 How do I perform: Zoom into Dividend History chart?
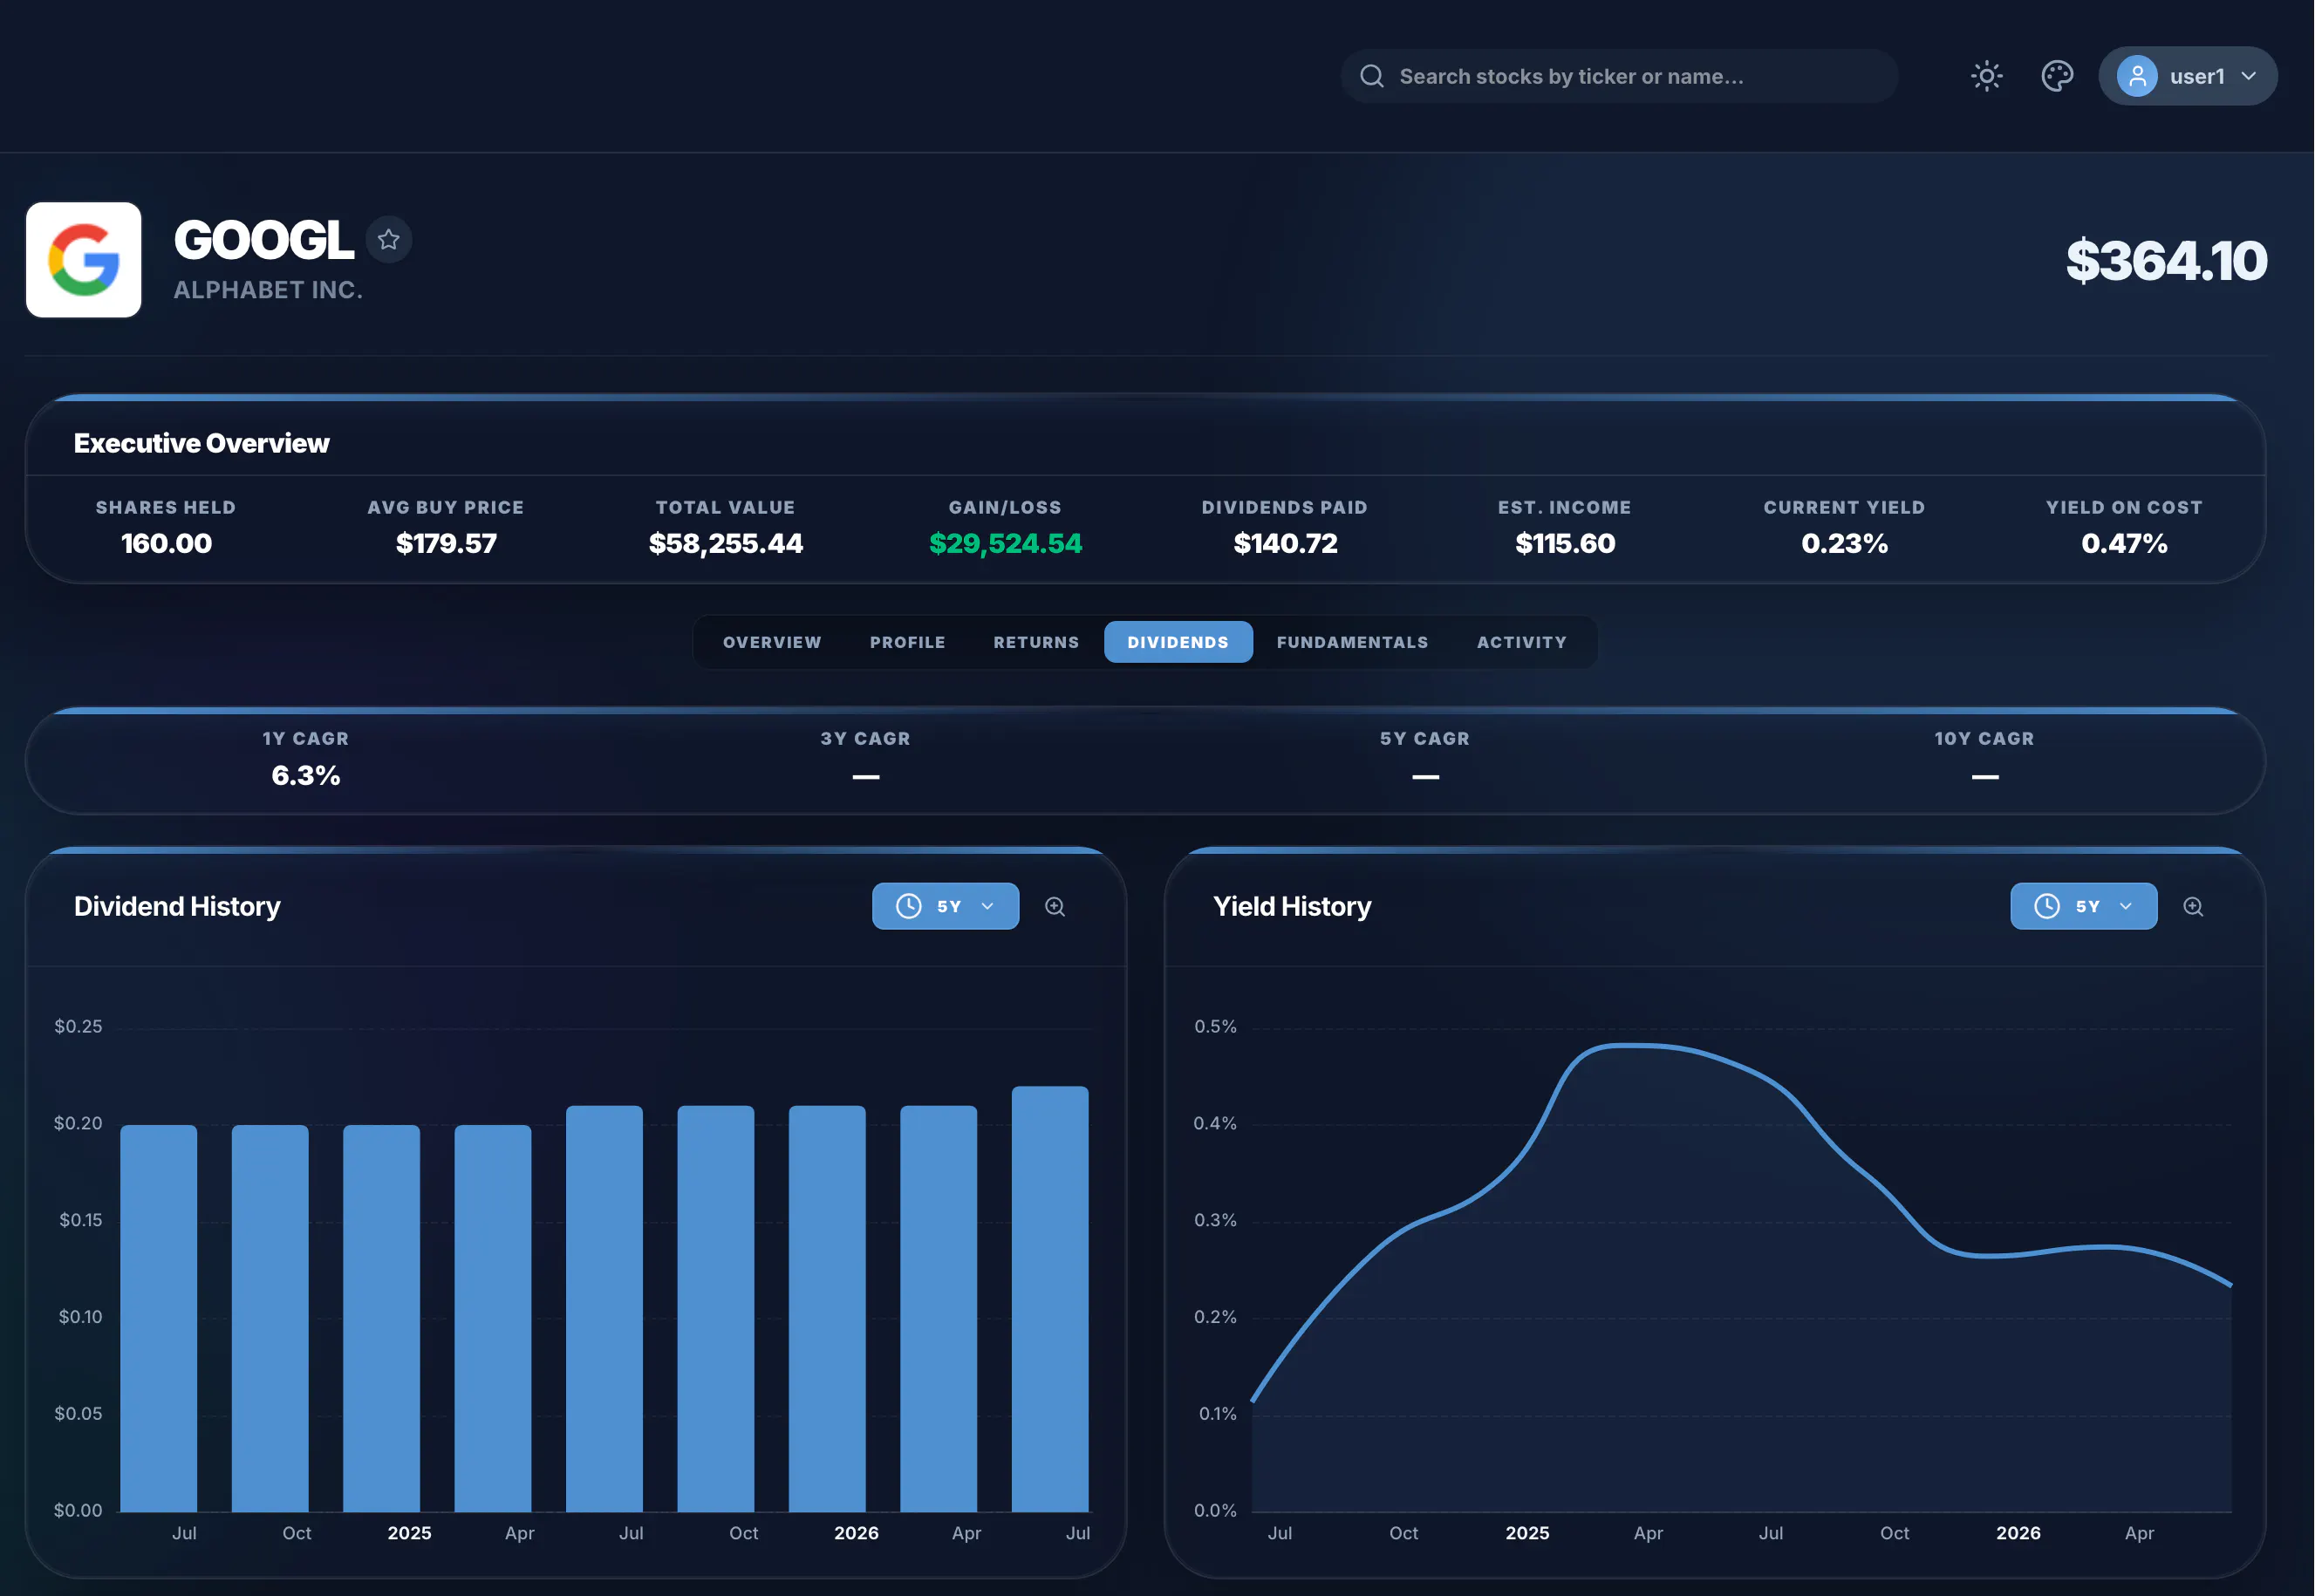[1055, 907]
